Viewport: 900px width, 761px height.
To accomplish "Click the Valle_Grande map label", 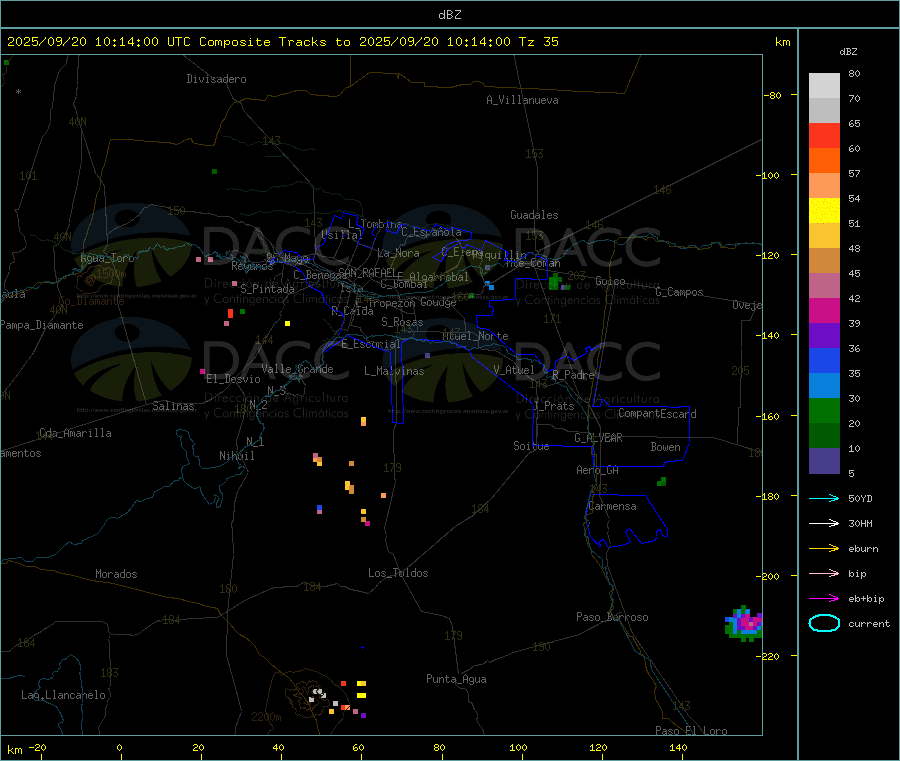I will 297,369.
